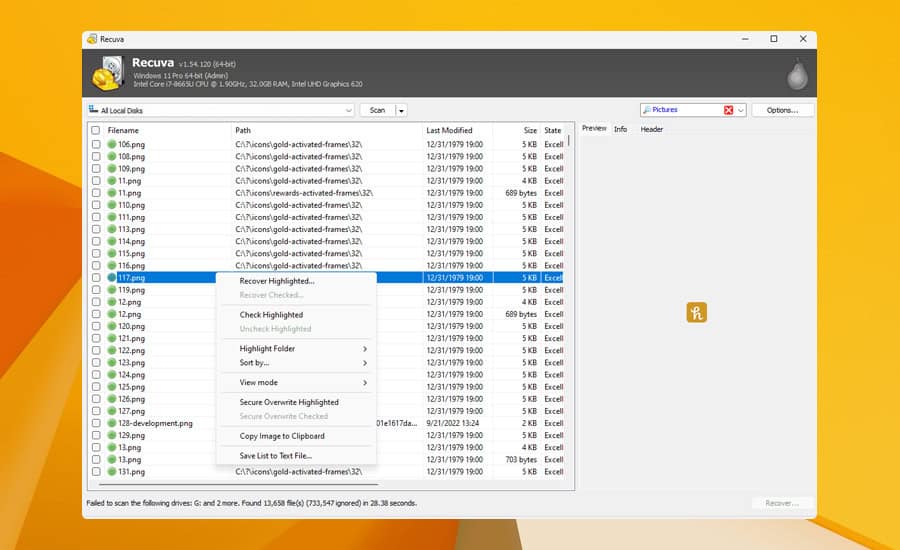Sort list by State column header
Image resolution: width=900 pixels, height=550 pixels.
pos(553,130)
